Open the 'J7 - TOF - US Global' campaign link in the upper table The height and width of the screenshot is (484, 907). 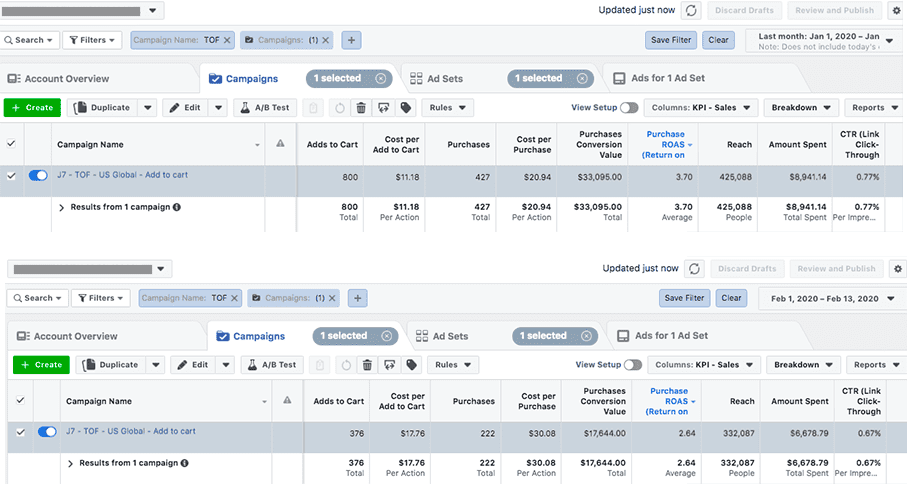(122, 175)
